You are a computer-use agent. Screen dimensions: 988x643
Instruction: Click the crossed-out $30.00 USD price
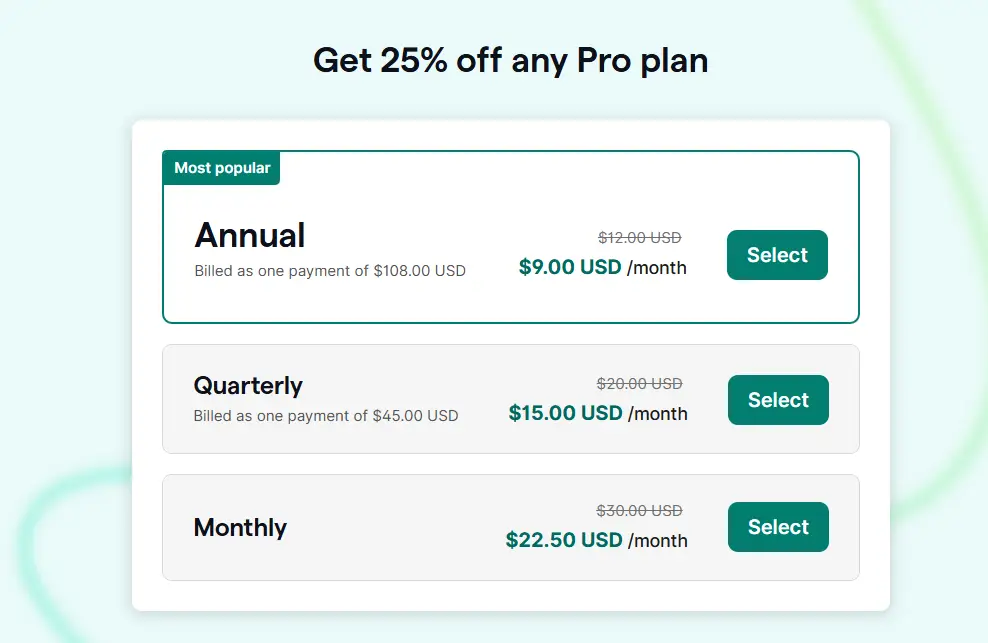[x=639, y=510]
